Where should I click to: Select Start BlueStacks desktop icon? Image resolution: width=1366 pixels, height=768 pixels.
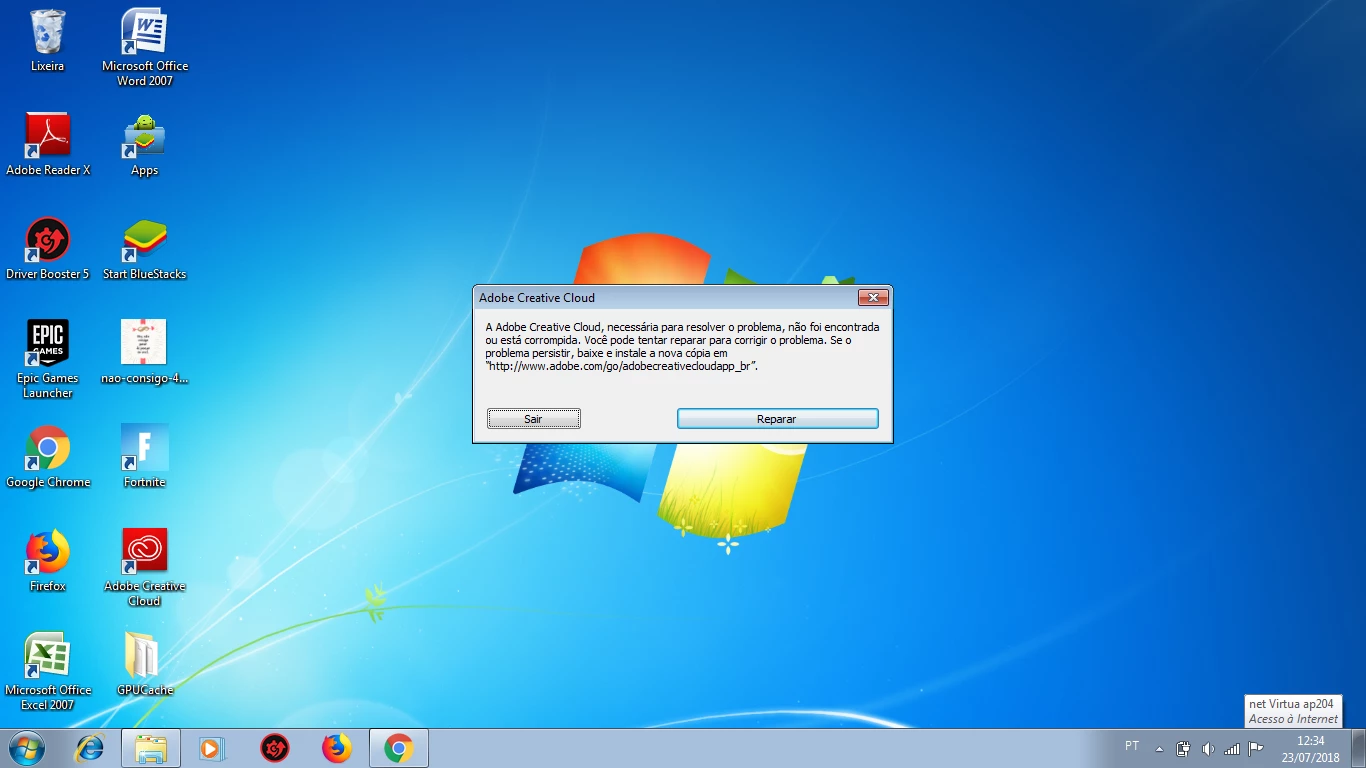point(145,249)
